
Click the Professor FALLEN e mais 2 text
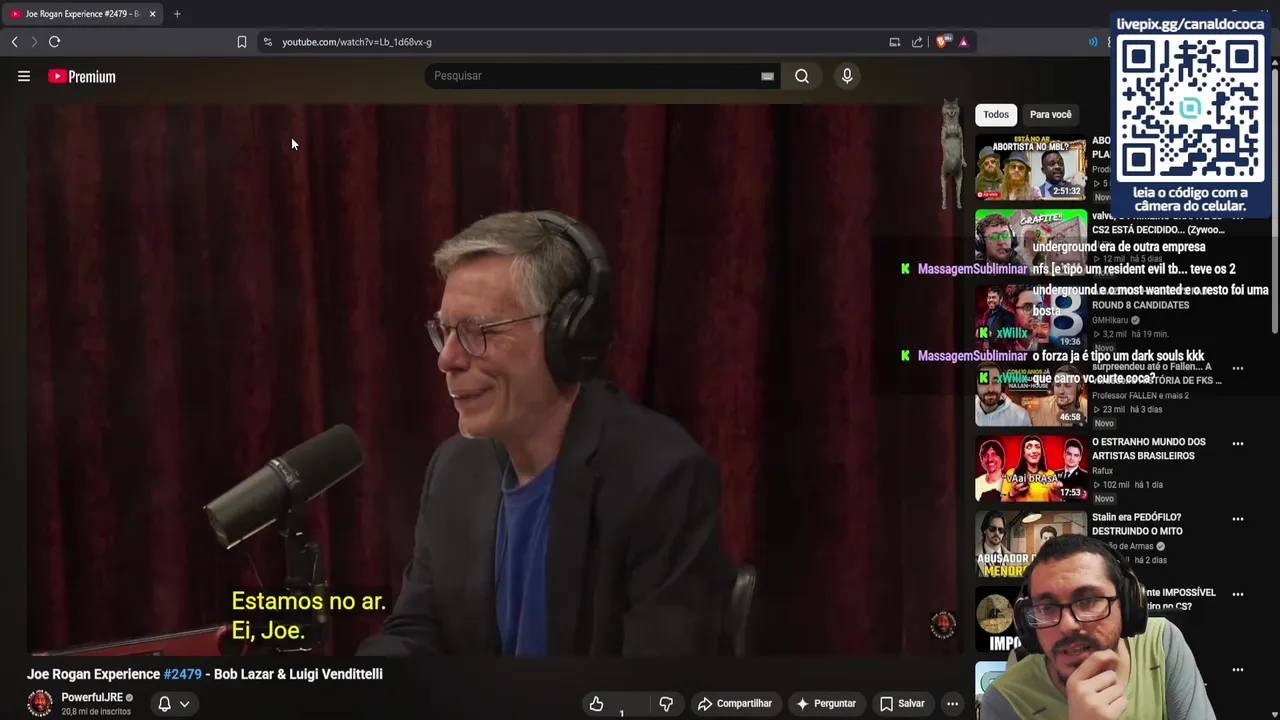tap(1140, 396)
